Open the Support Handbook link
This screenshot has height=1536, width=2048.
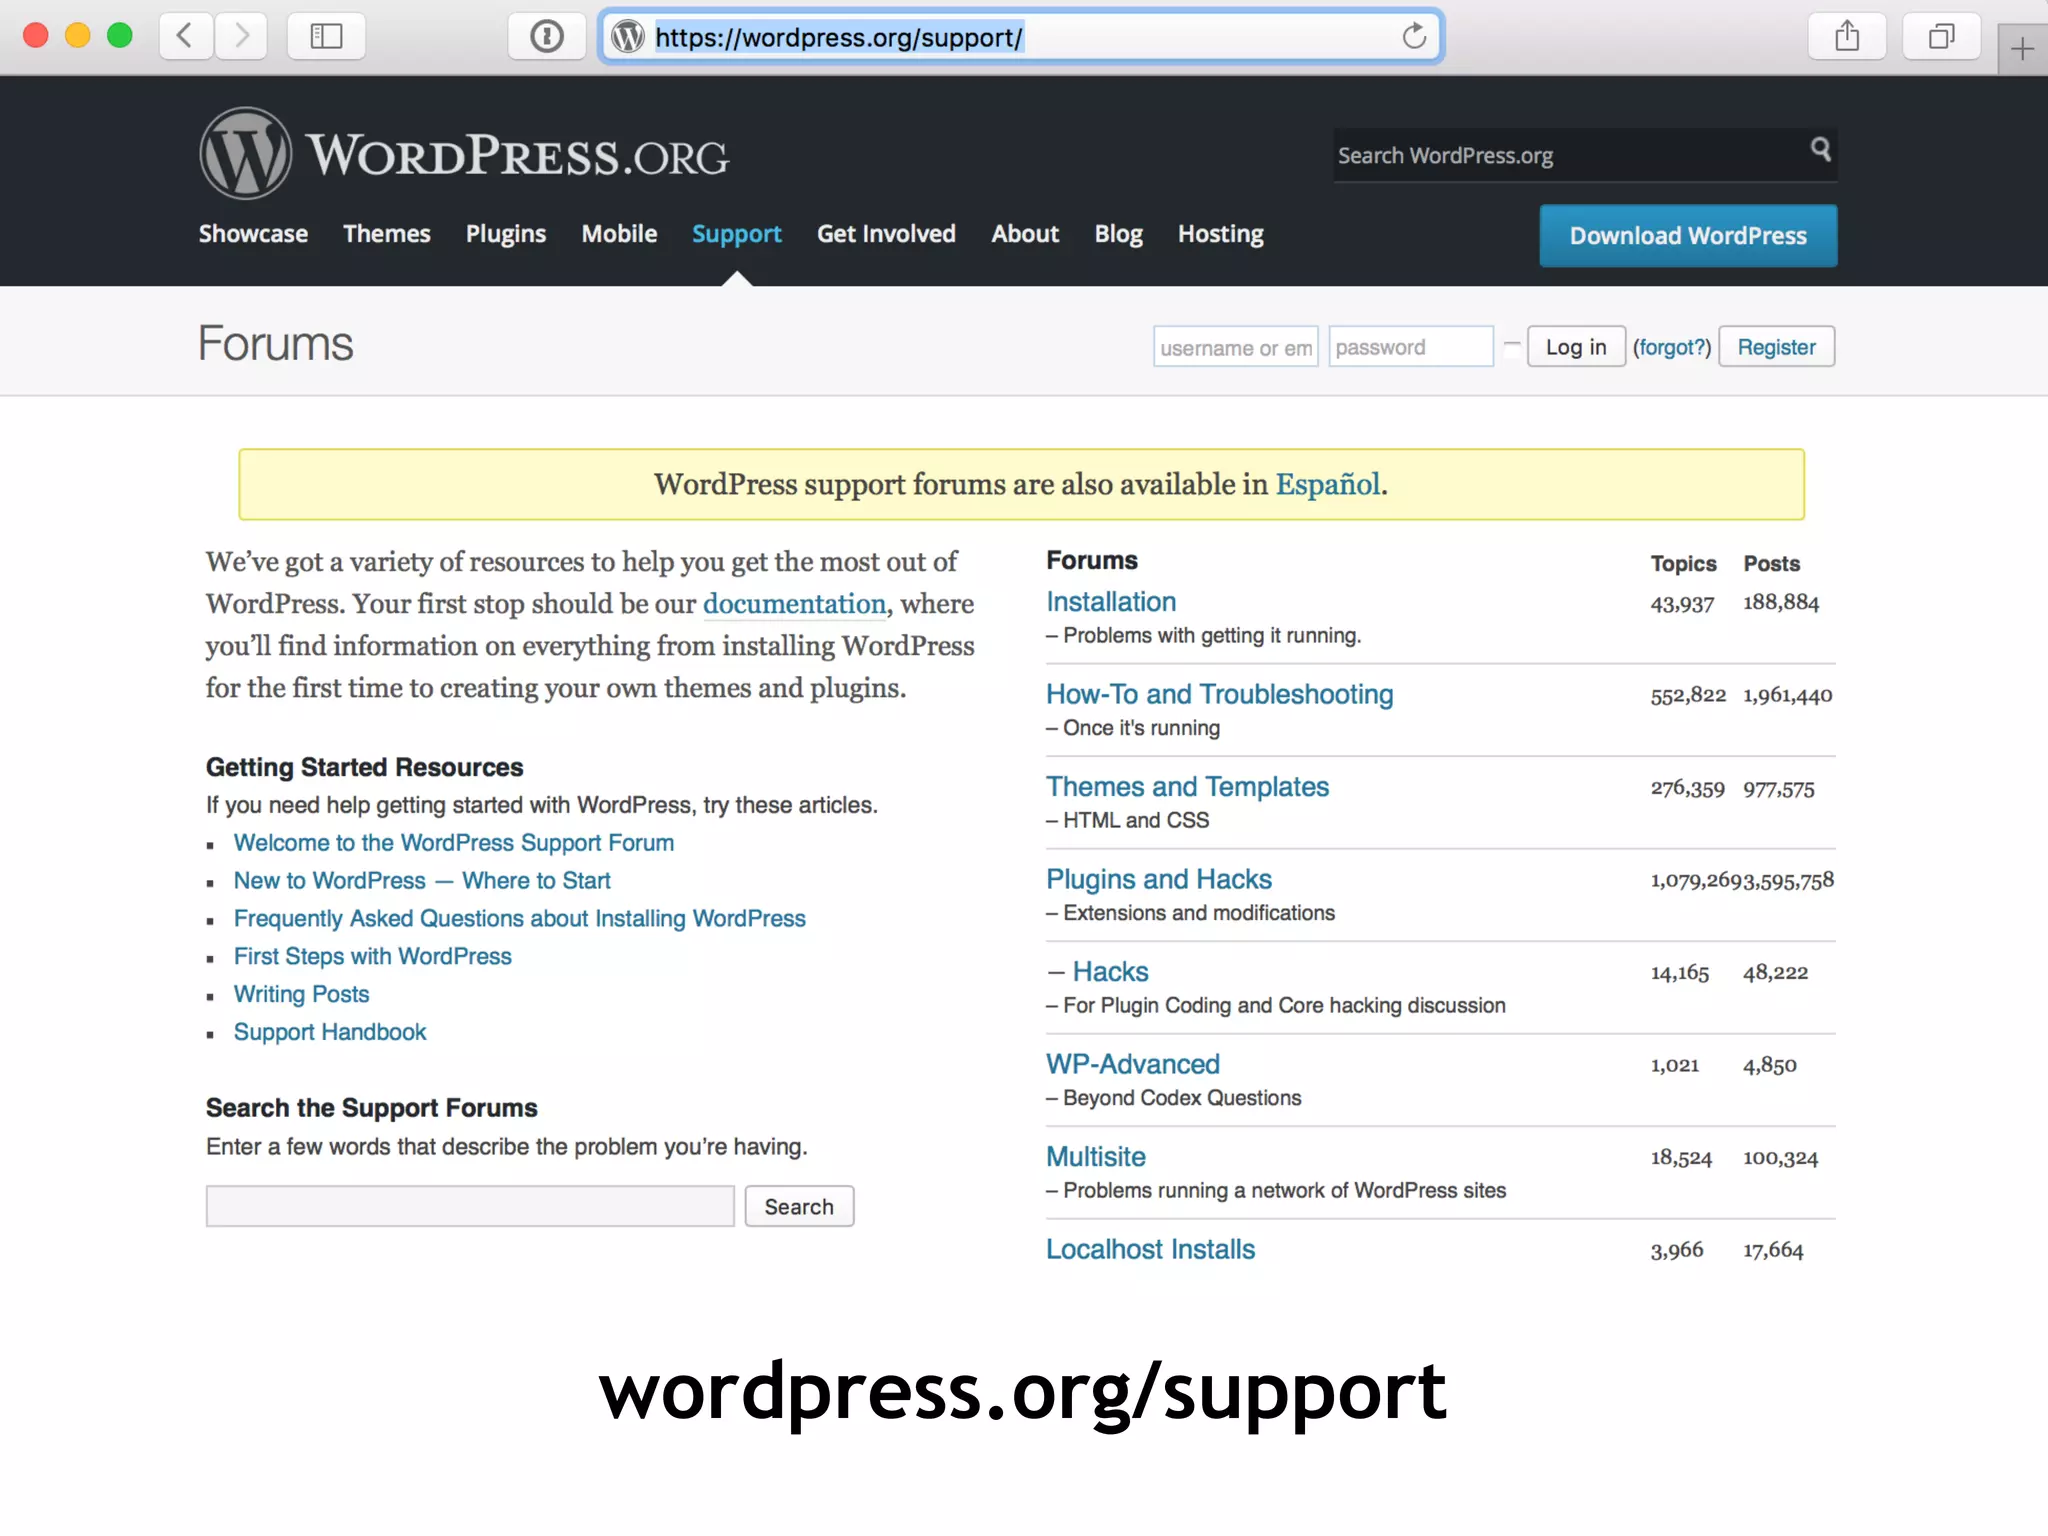click(x=330, y=1033)
